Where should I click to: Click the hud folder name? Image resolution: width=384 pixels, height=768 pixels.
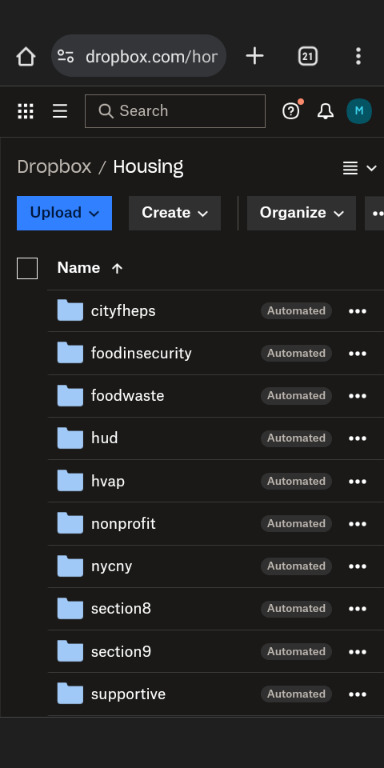[x=104, y=438]
